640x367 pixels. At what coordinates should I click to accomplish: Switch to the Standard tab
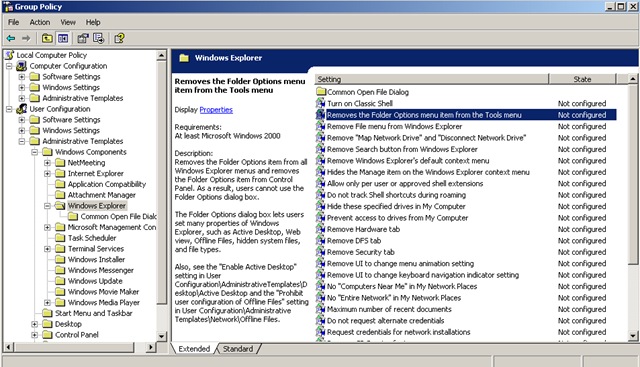pos(238,349)
